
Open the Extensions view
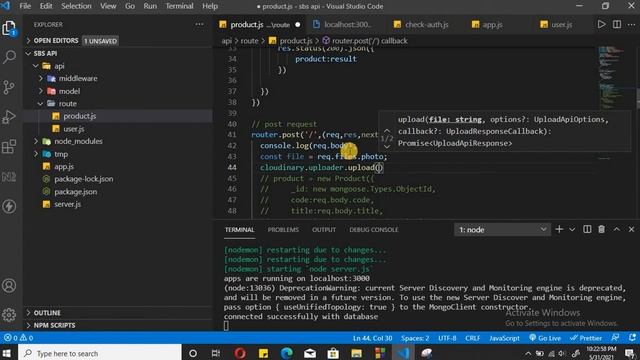coord(9,147)
